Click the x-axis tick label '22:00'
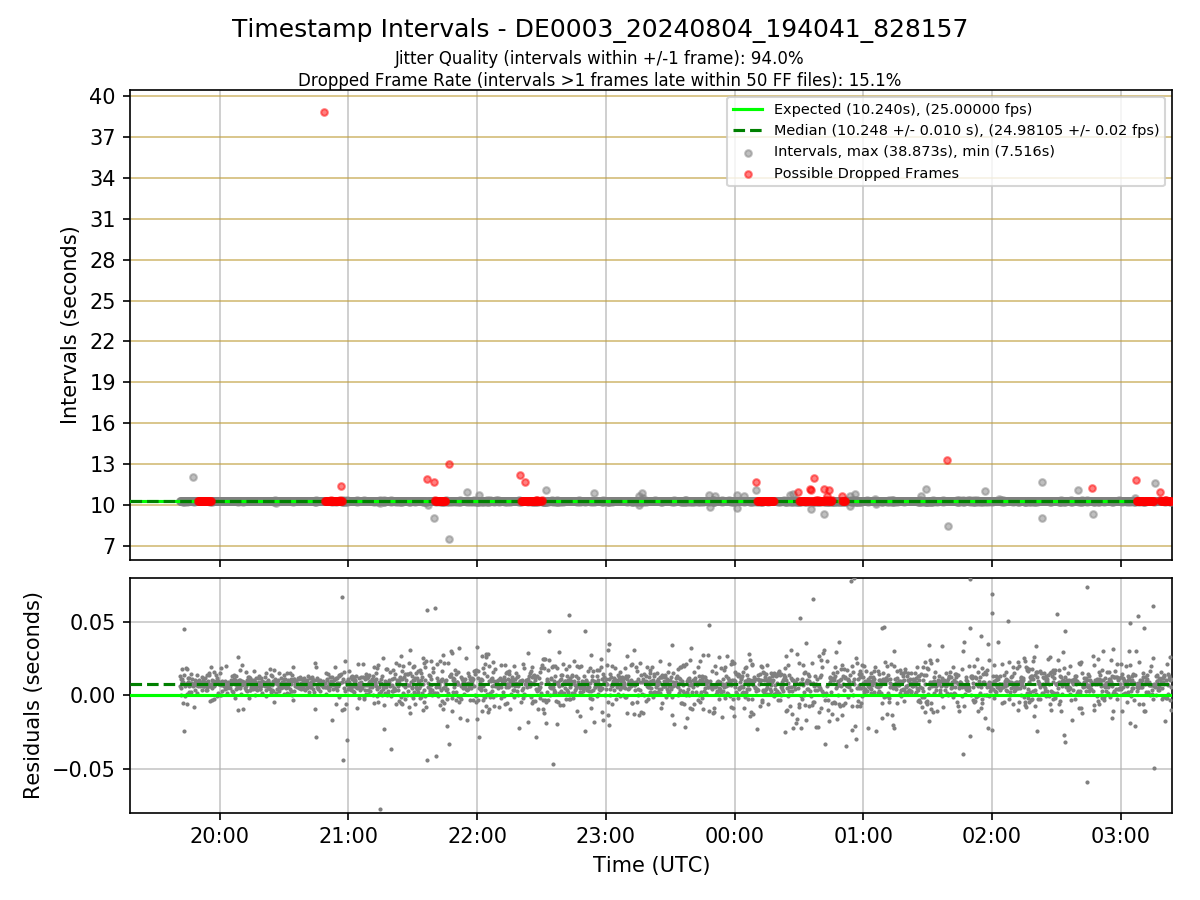 pos(477,835)
